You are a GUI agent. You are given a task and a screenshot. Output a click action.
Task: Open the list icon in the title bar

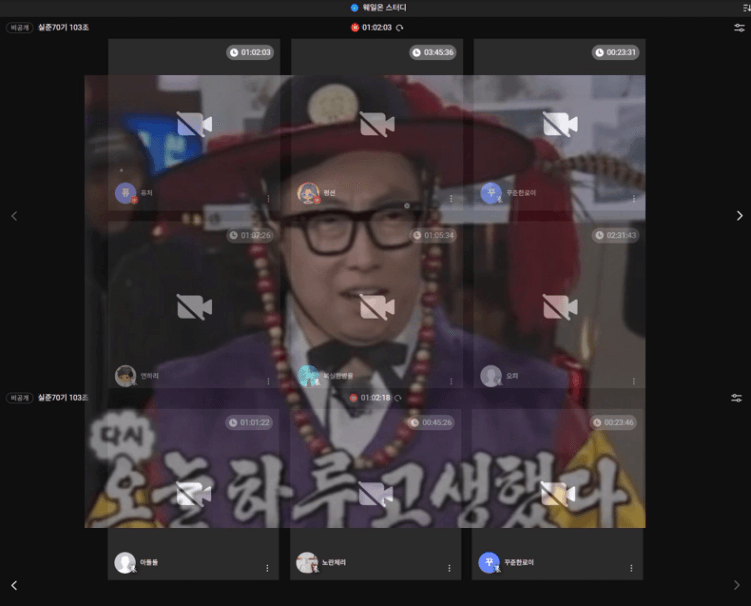[x=746, y=7]
